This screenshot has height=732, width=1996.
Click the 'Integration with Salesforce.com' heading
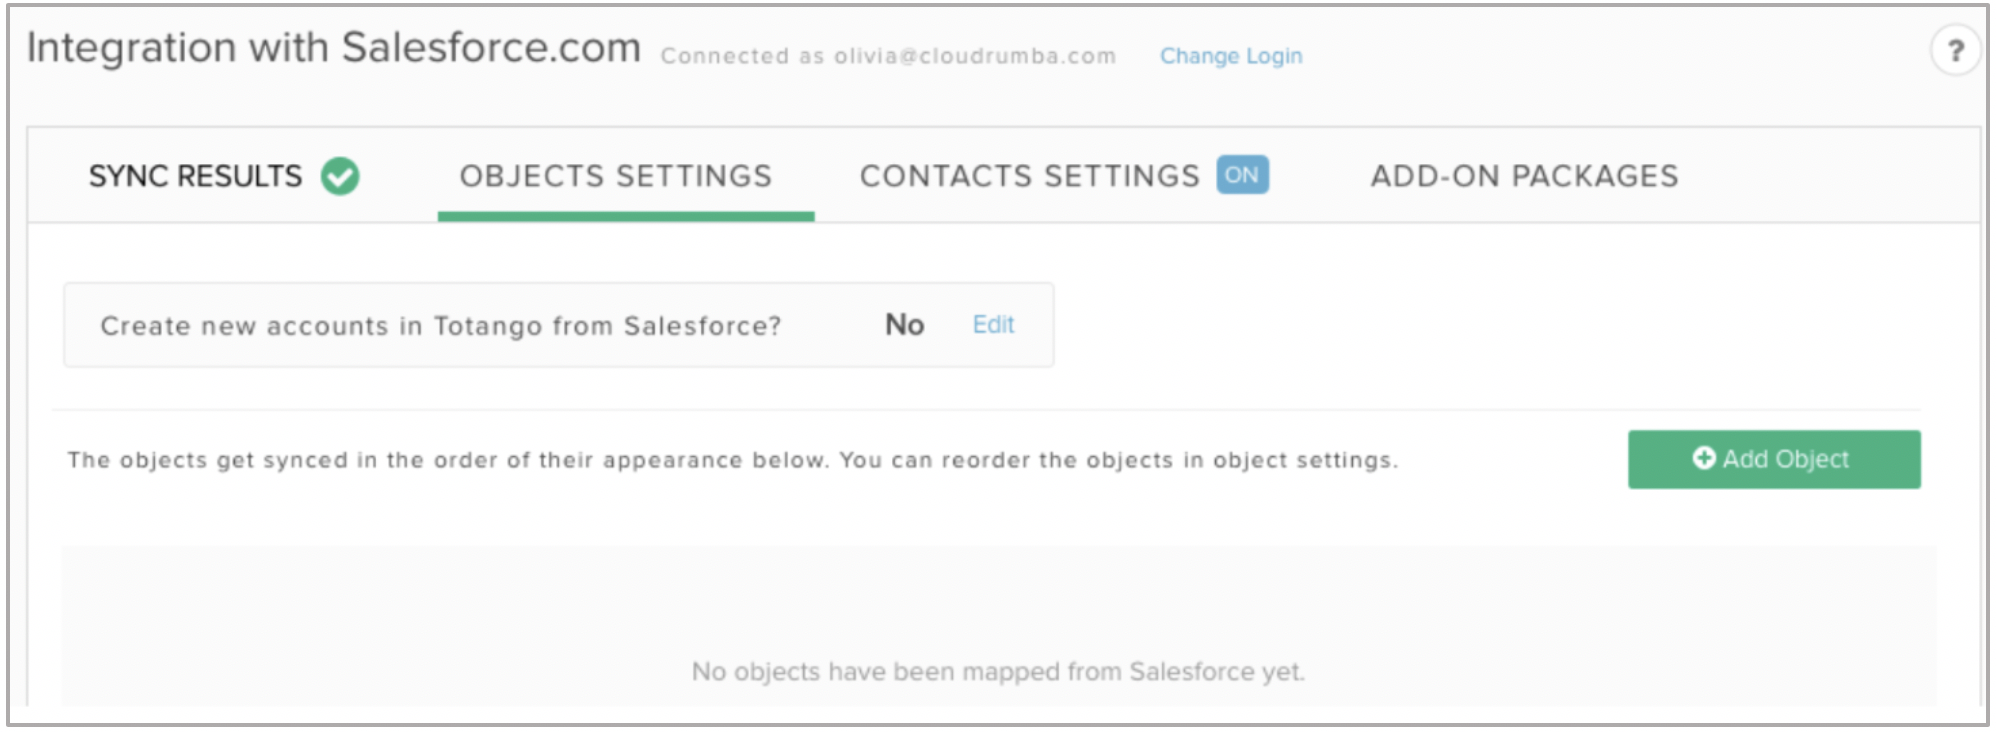coord(333,47)
